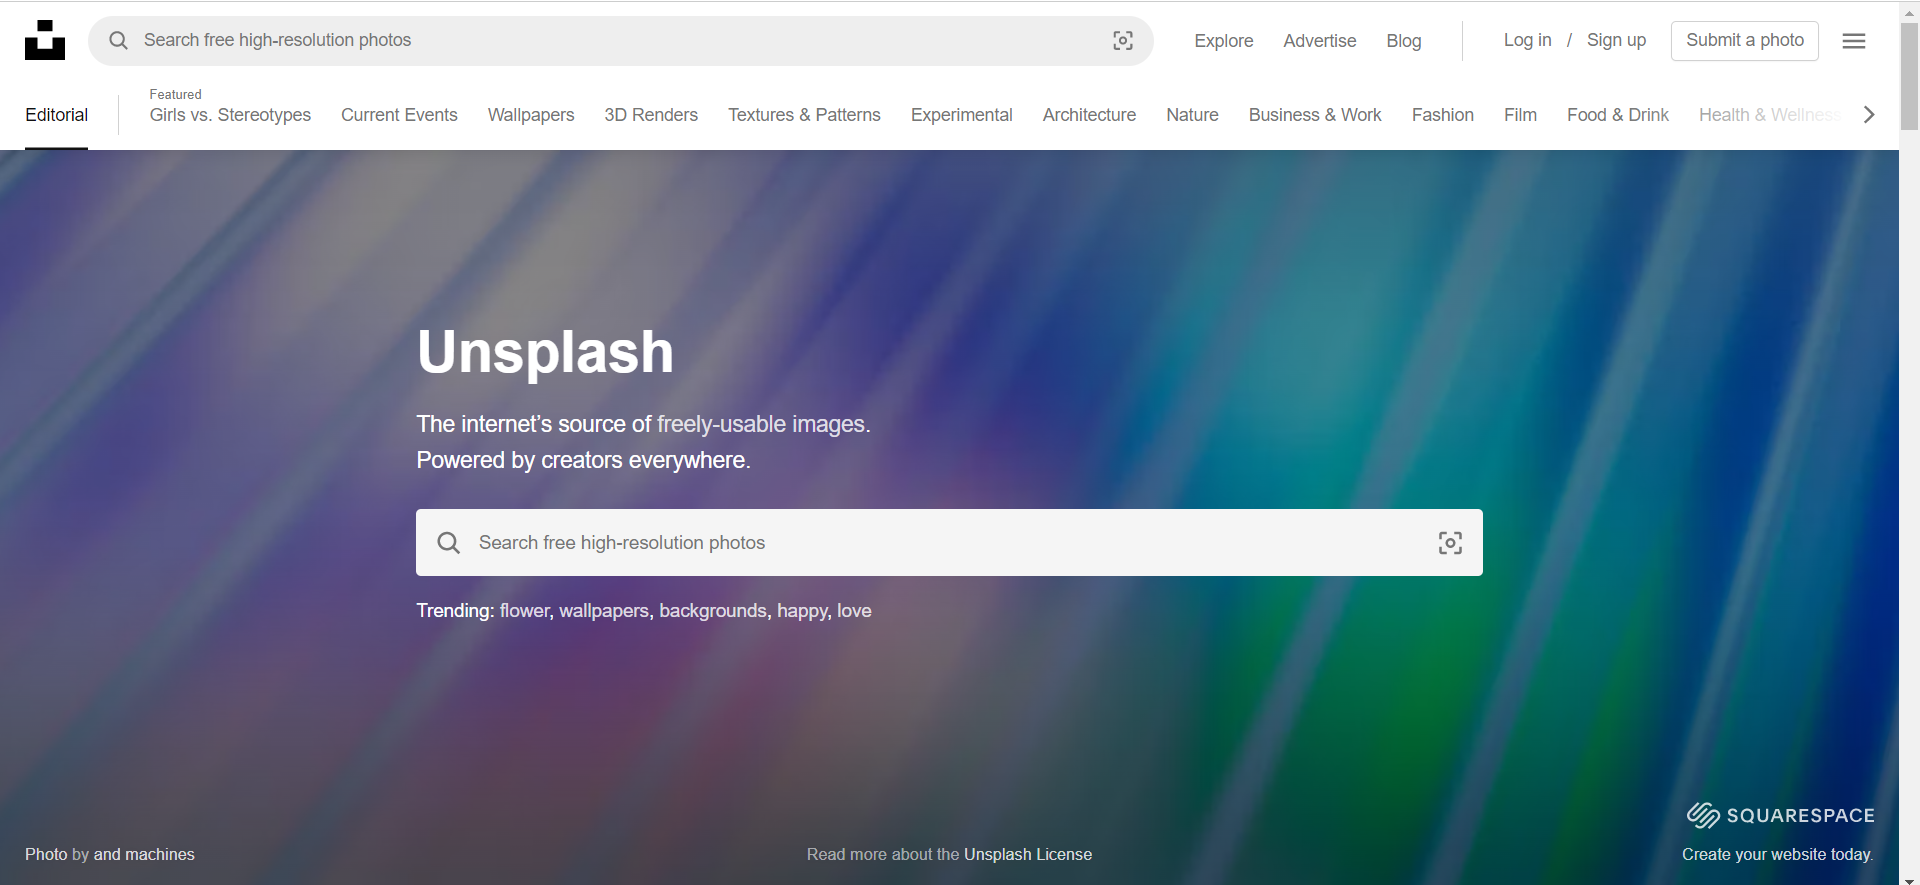Open the hamburger menu icon
The width and height of the screenshot is (1920, 885).
(x=1854, y=41)
